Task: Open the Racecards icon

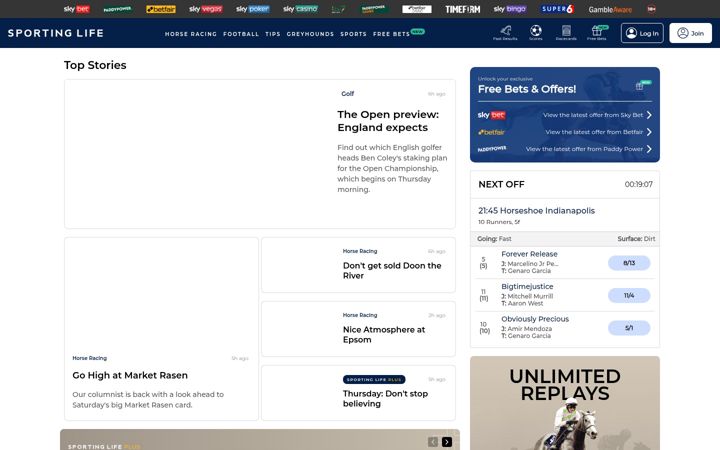Action: pyautogui.click(x=566, y=33)
